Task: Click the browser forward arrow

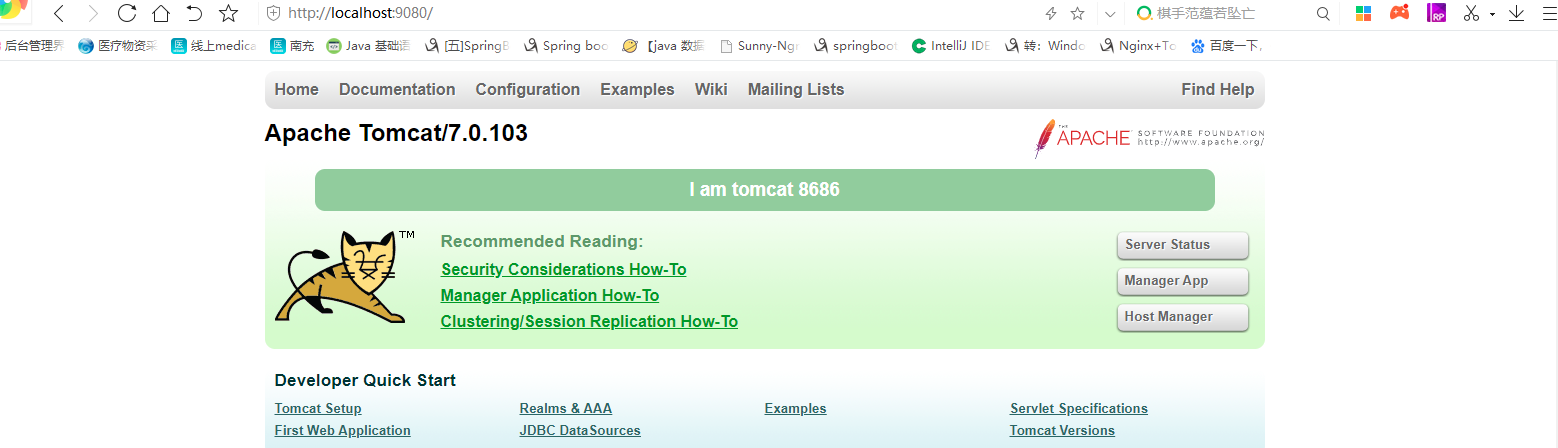Action: click(x=93, y=14)
